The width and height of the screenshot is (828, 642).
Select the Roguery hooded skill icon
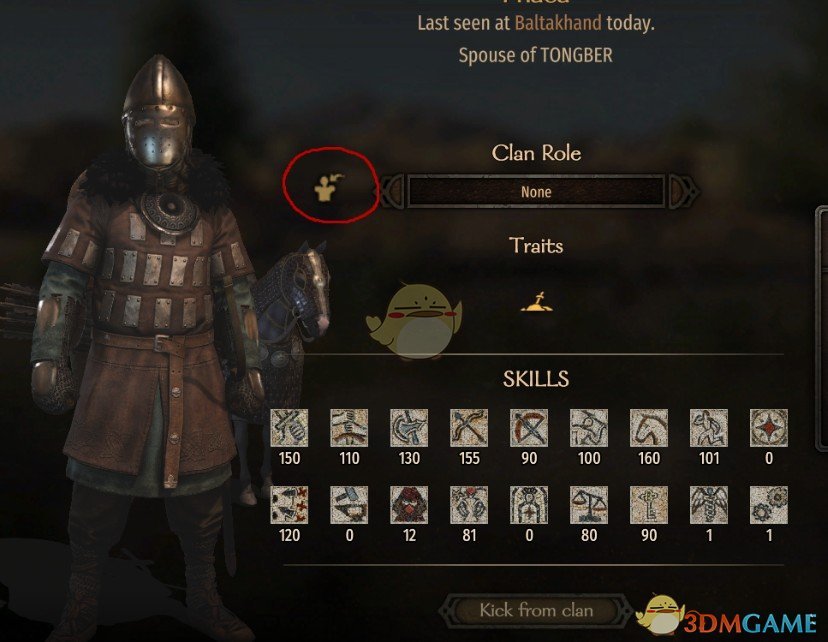[409, 505]
